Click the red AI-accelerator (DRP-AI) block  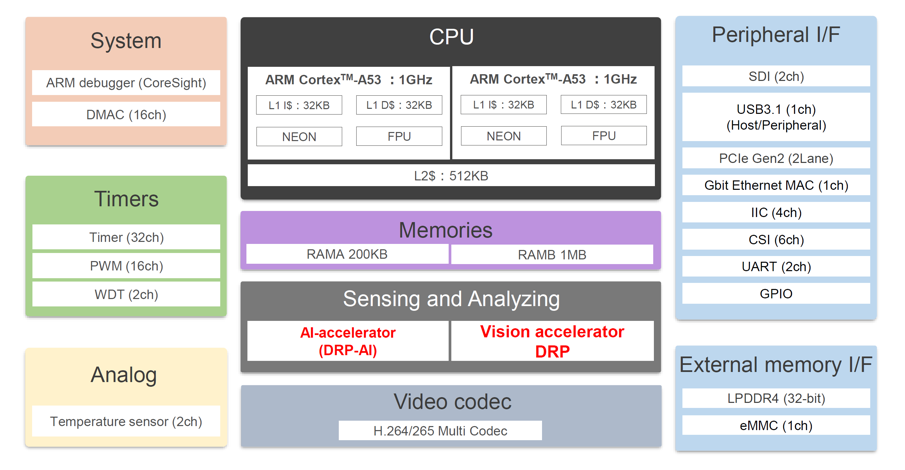tap(347, 341)
